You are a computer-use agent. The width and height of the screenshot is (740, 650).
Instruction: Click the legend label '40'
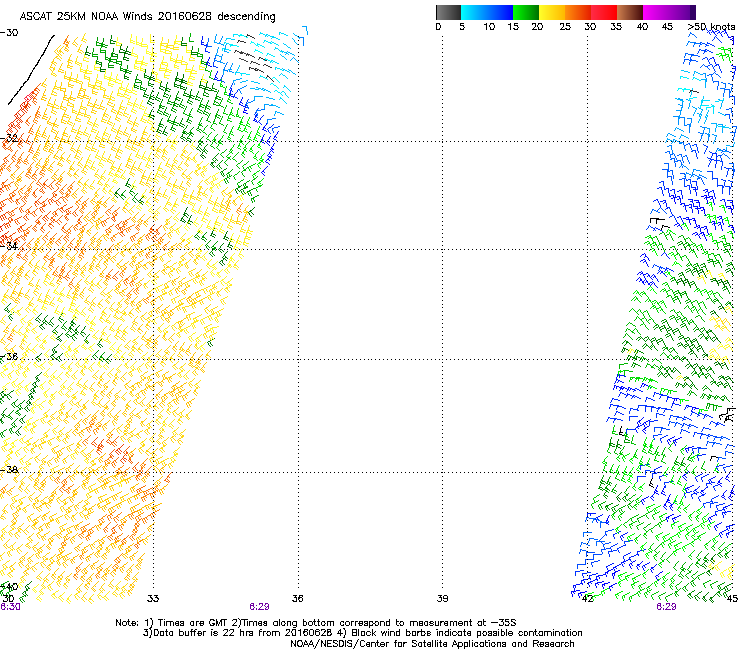642,27
